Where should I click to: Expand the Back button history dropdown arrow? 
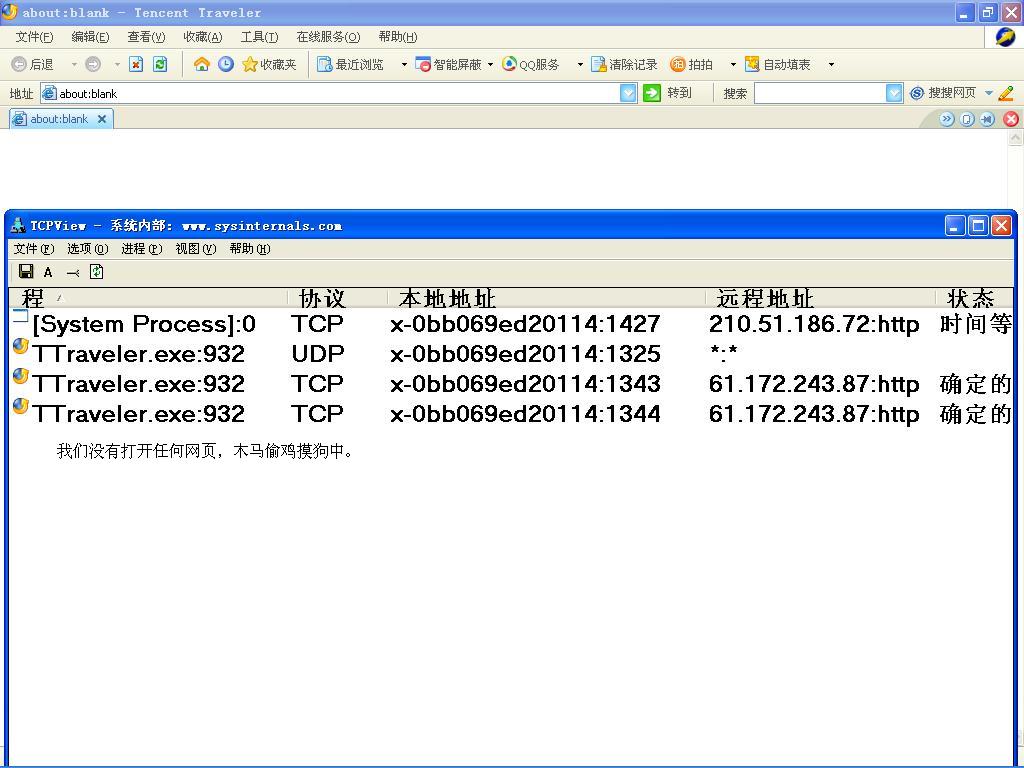click(74, 64)
